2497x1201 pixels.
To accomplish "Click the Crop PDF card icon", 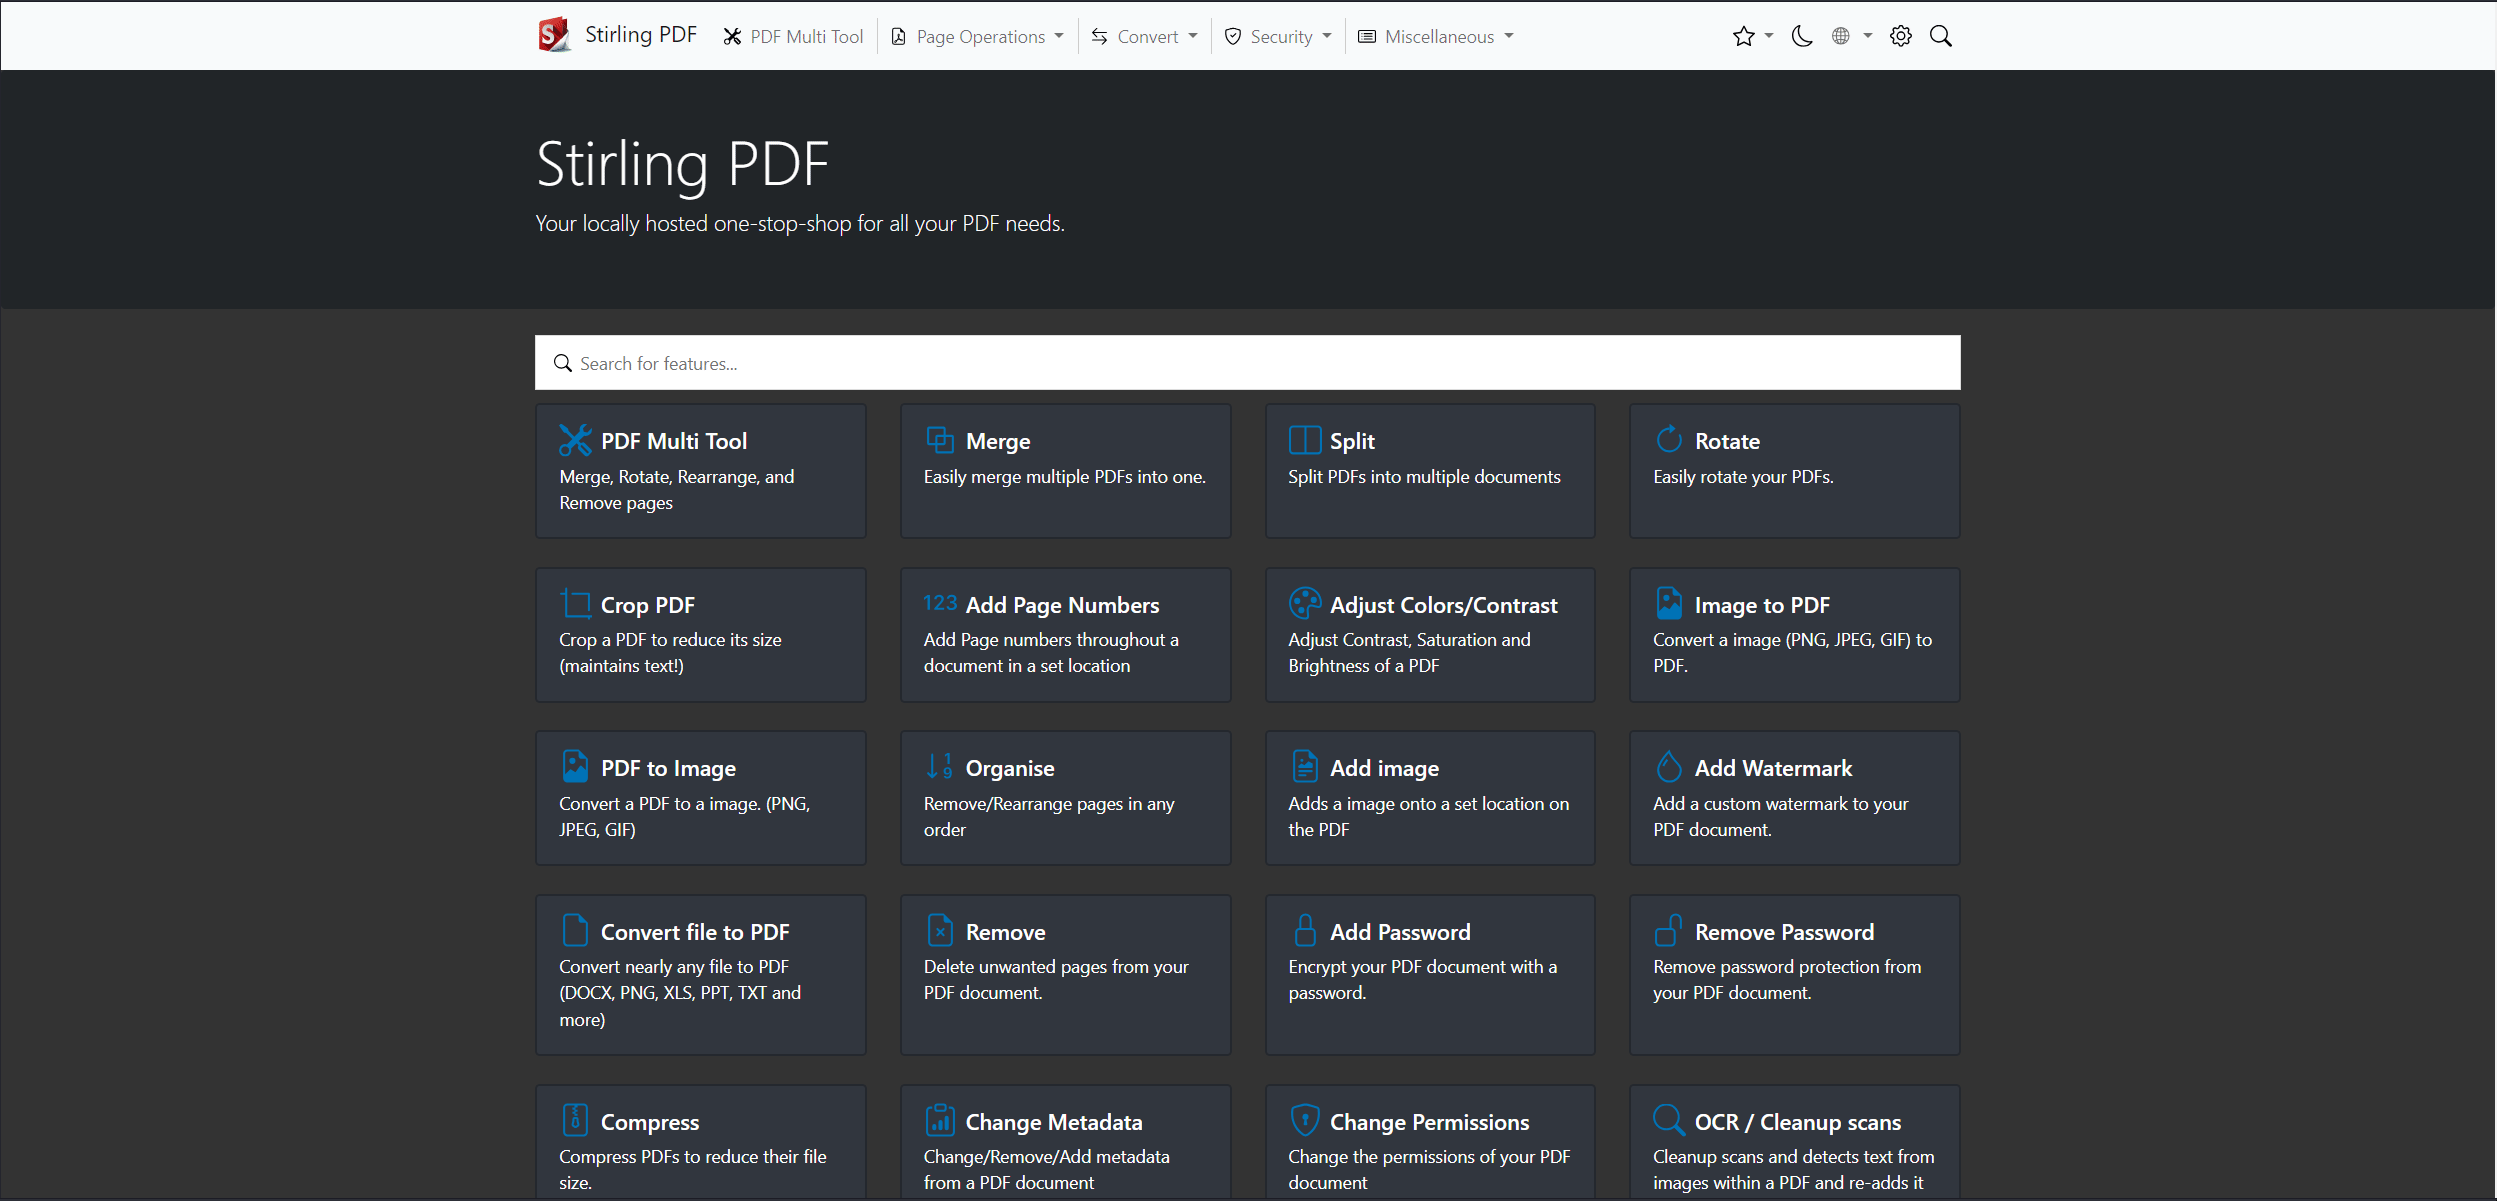I will coord(575,603).
